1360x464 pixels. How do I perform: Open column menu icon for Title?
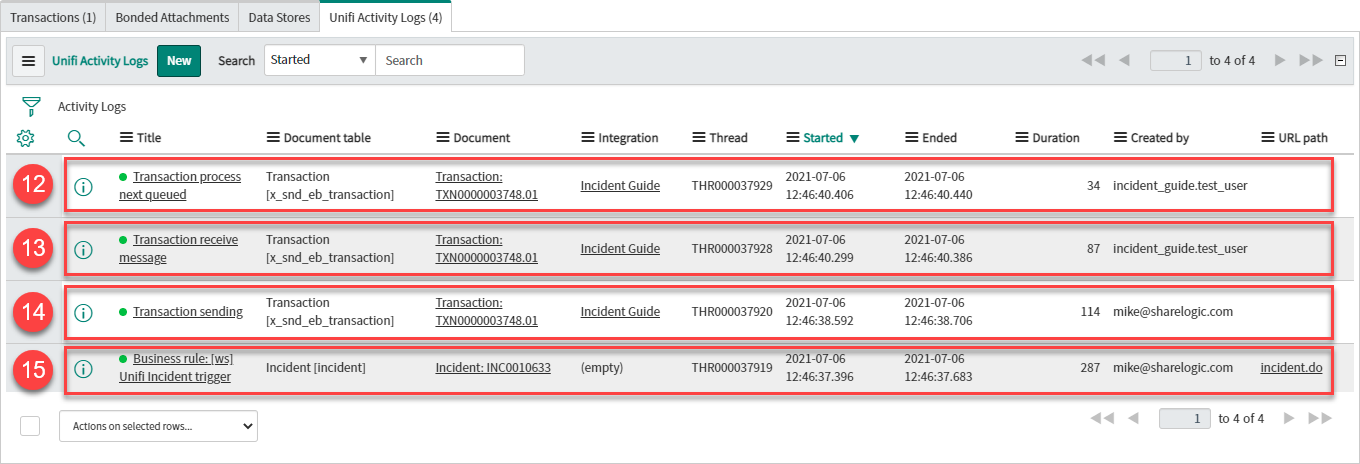click(x=126, y=138)
